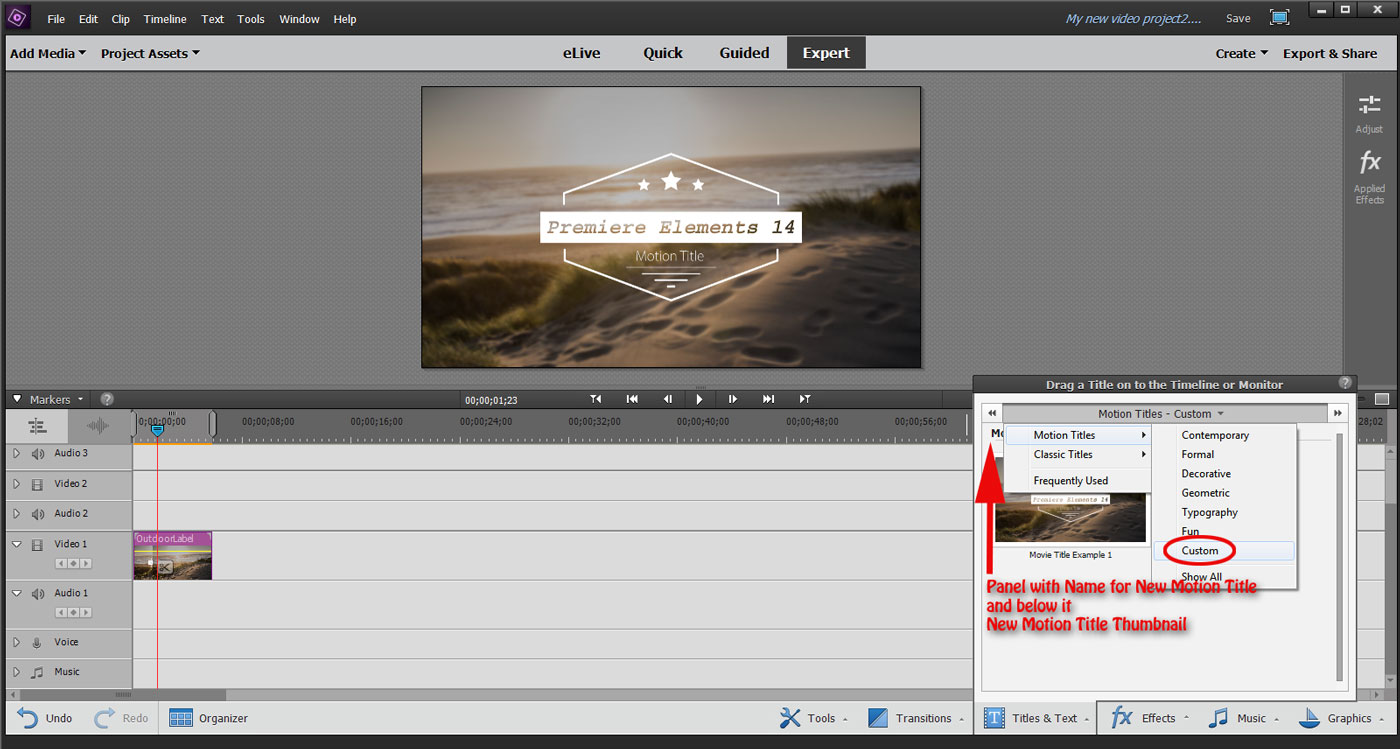Toggle the Video 2 track film icon
The width and height of the screenshot is (1400, 749).
coord(37,484)
